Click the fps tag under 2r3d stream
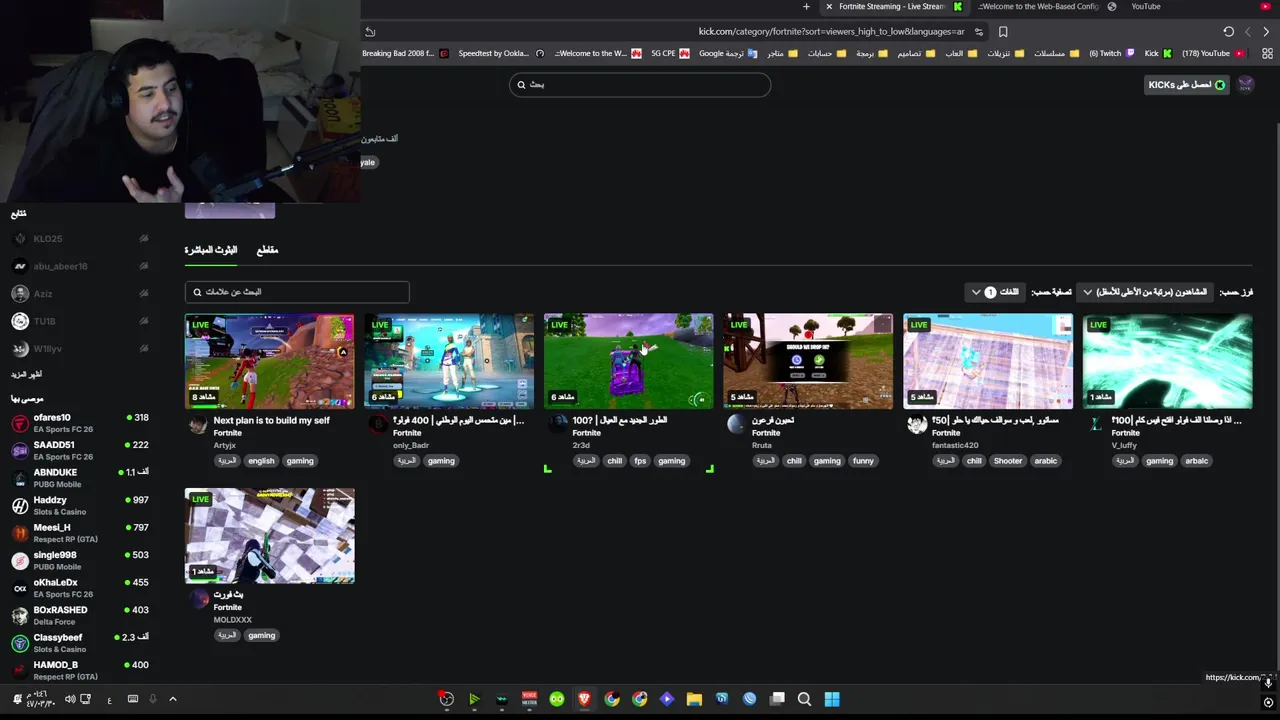Viewport: 1280px width, 720px height. pyautogui.click(x=640, y=461)
